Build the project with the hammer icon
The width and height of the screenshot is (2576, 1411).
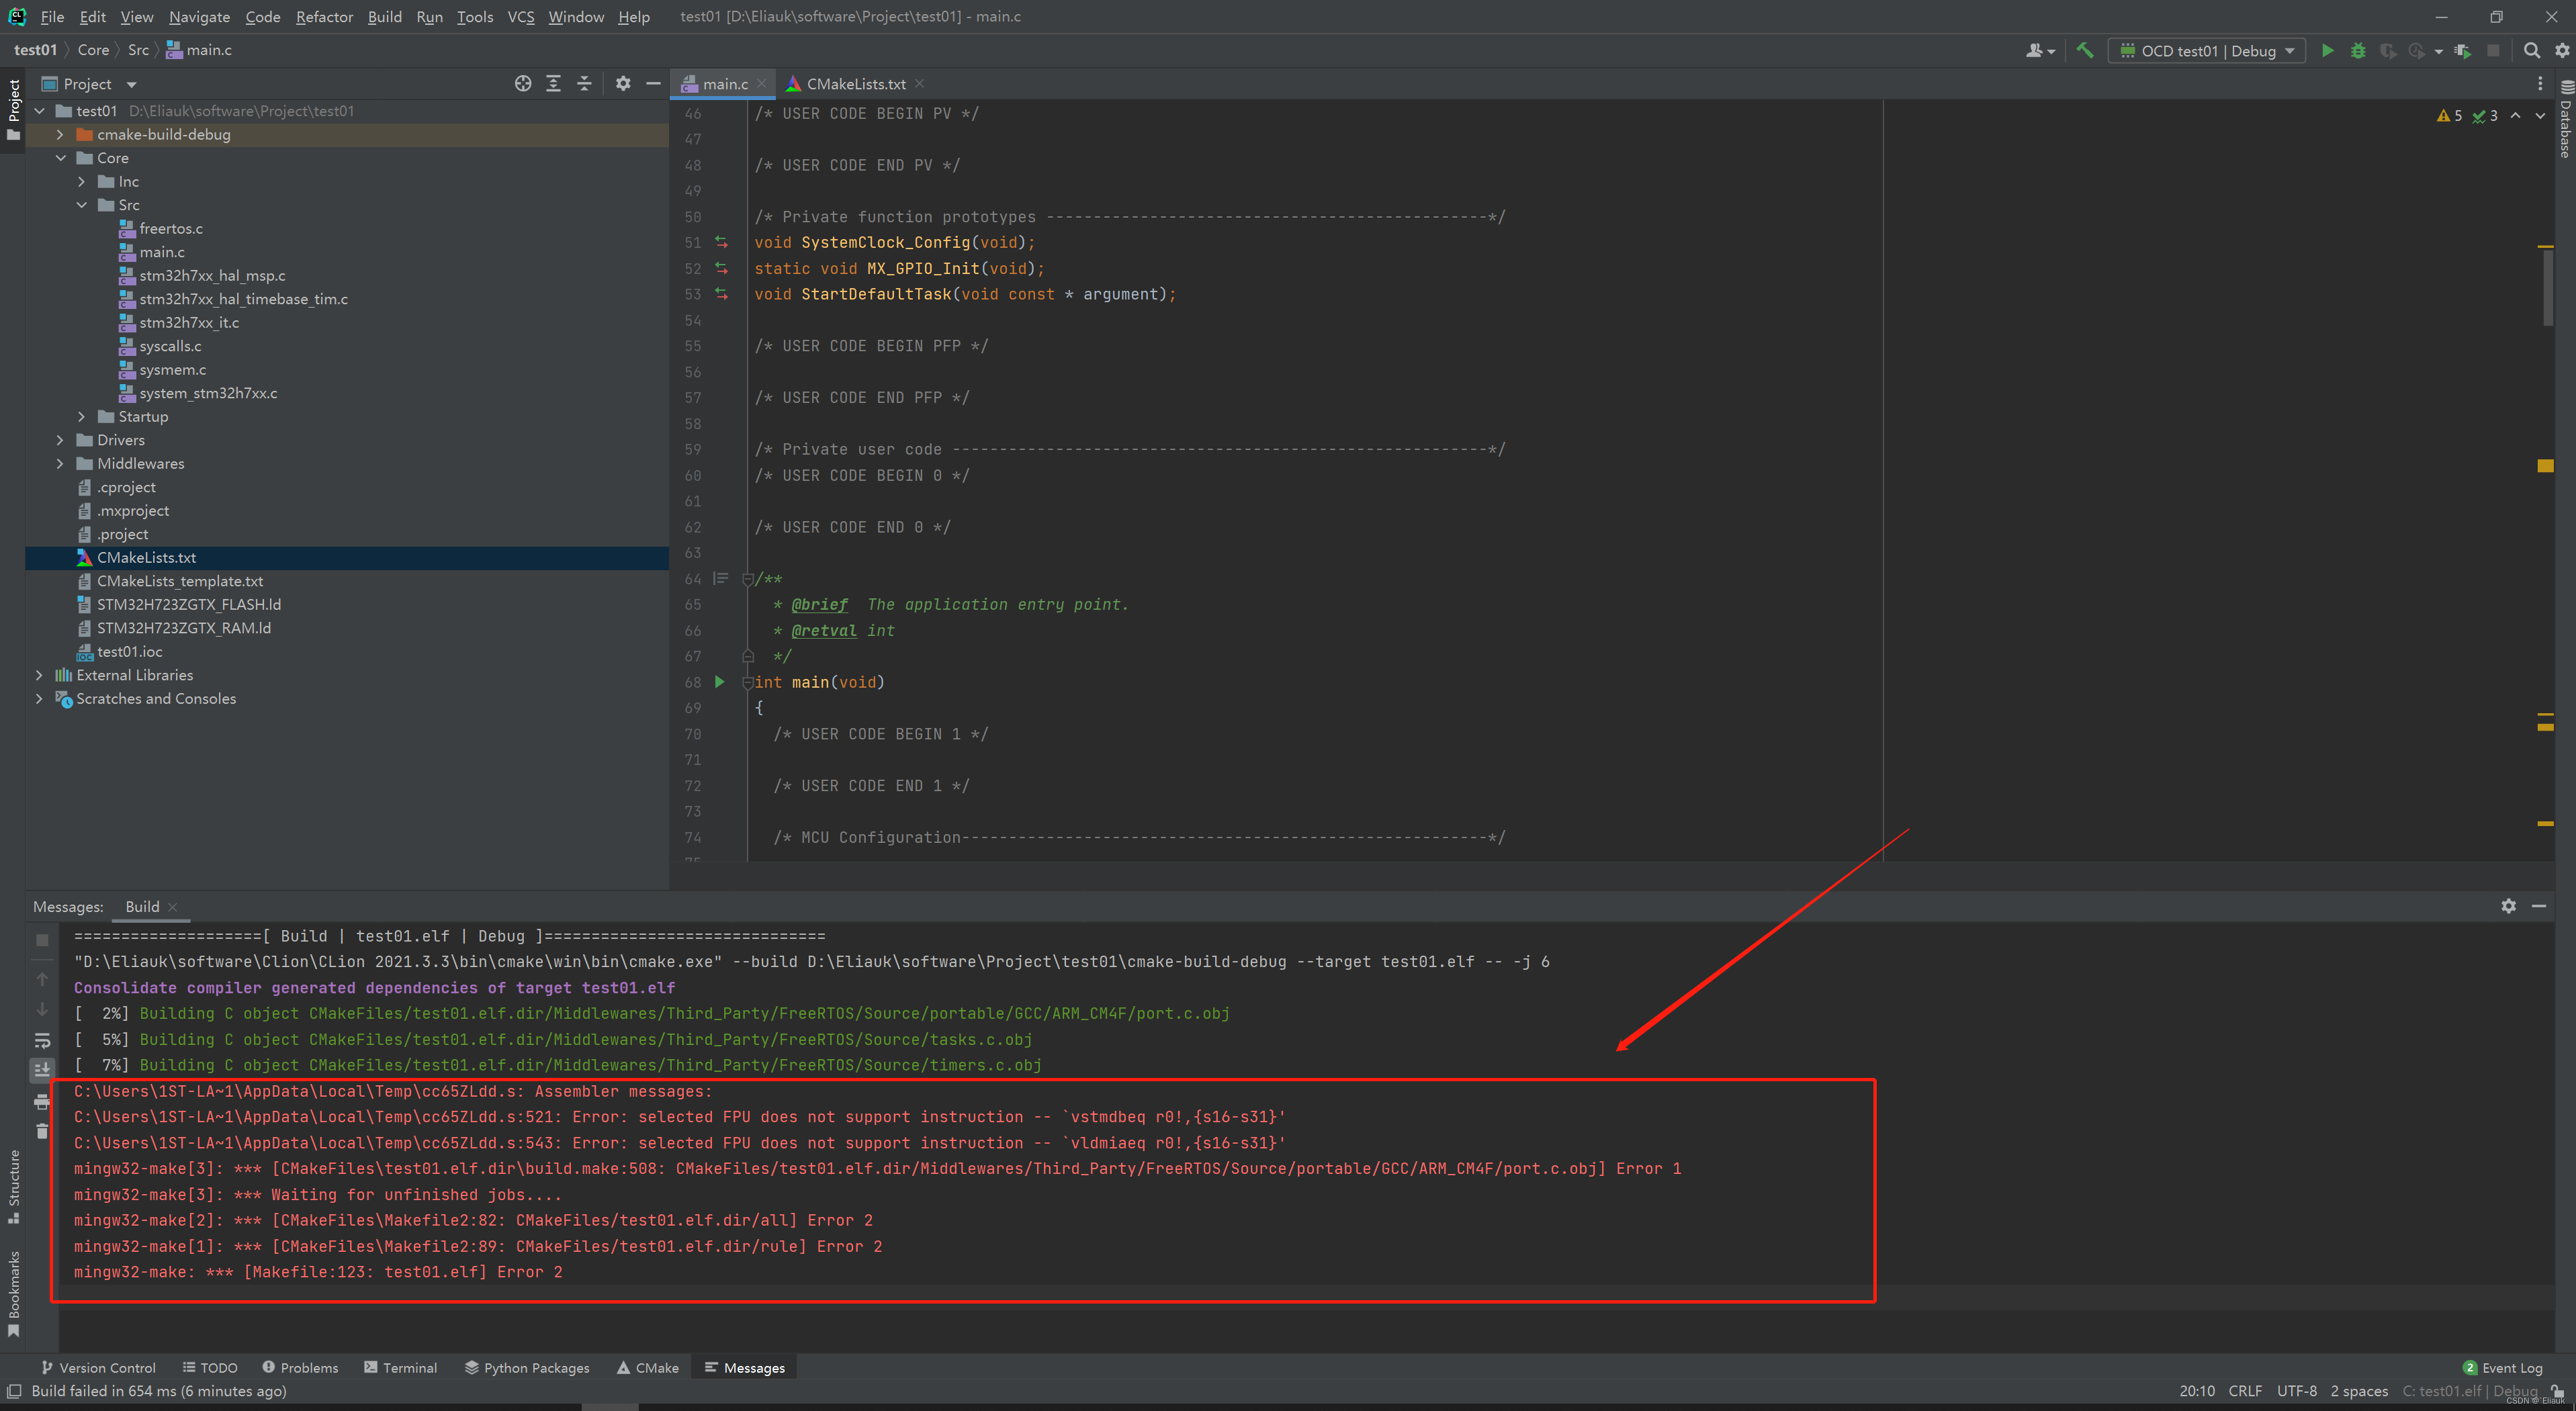pyautogui.click(x=2086, y=50)
